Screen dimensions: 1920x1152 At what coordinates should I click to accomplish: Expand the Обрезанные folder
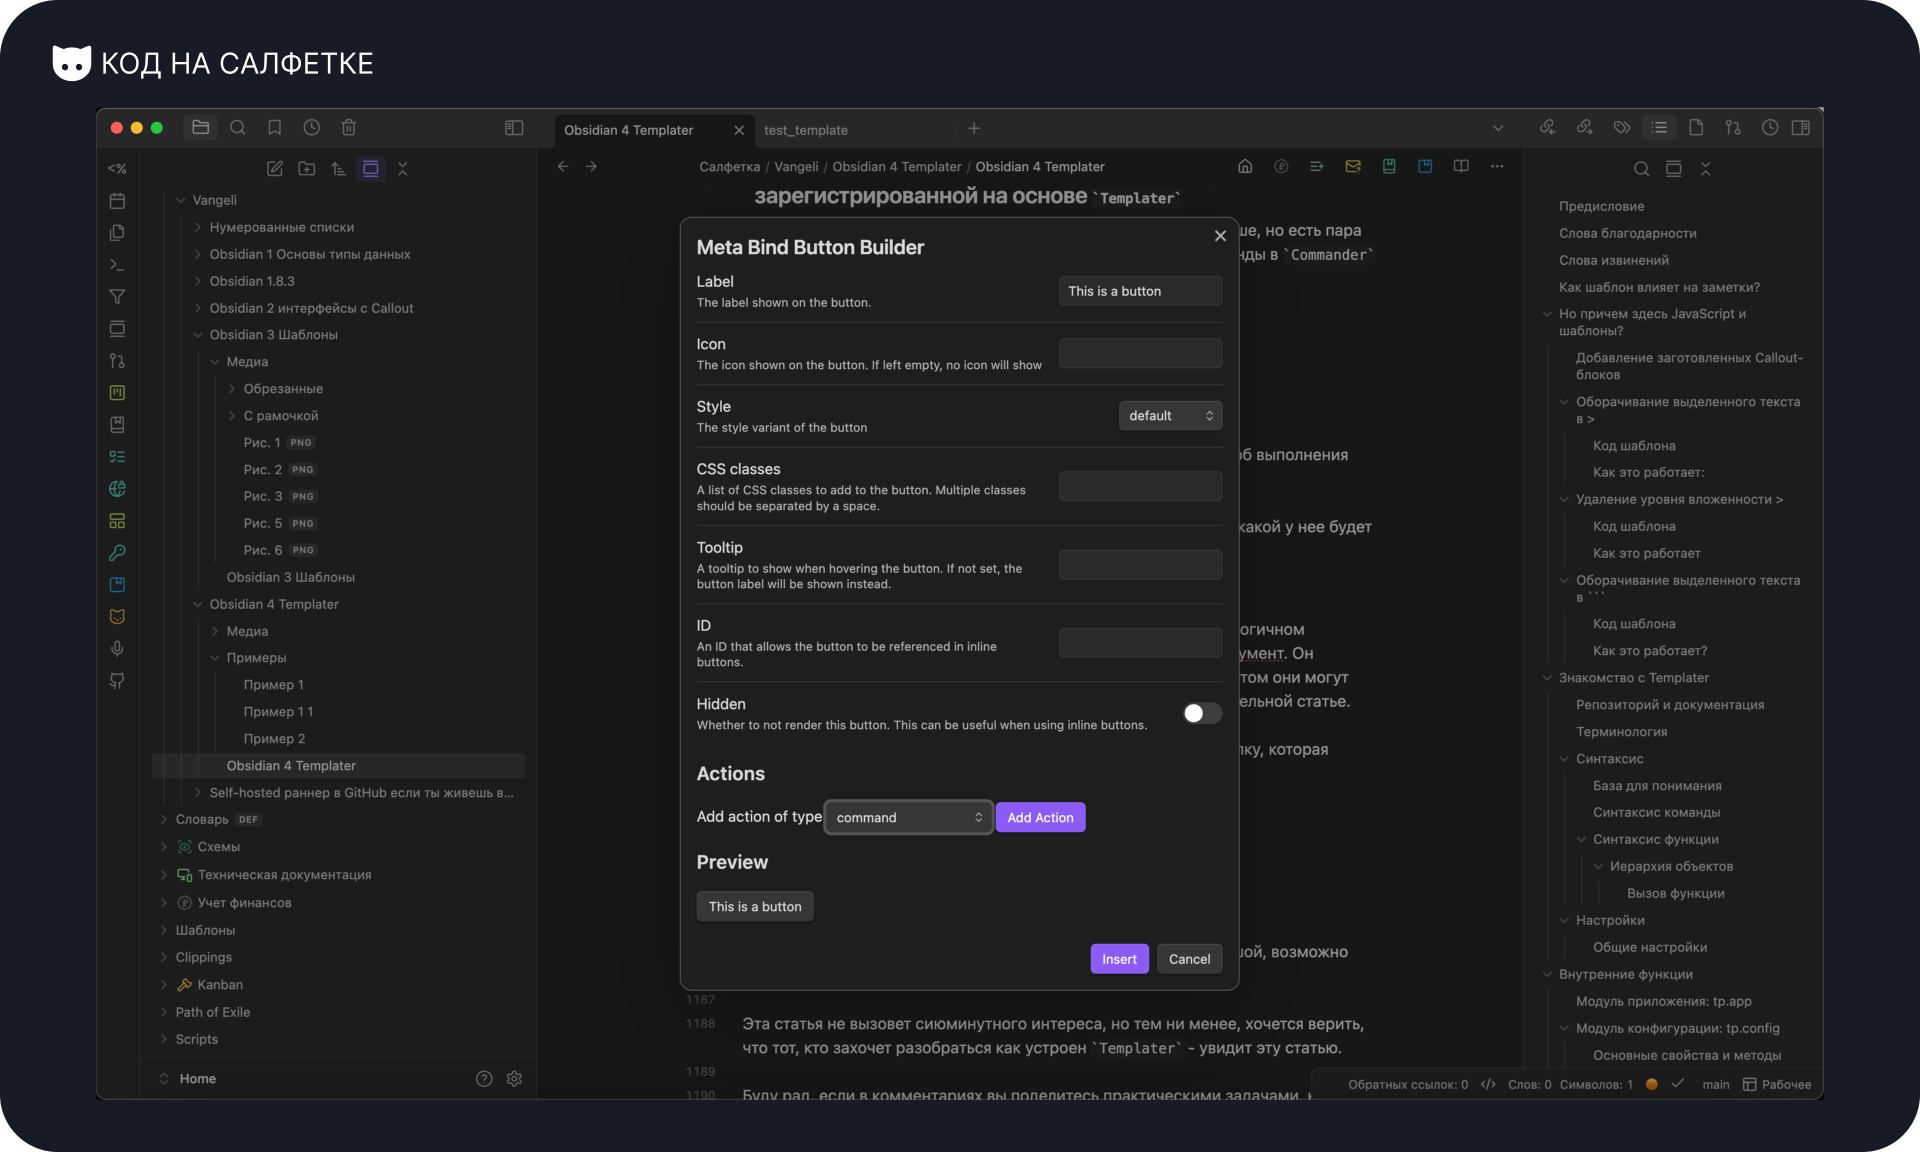click(x=232, y=389)
